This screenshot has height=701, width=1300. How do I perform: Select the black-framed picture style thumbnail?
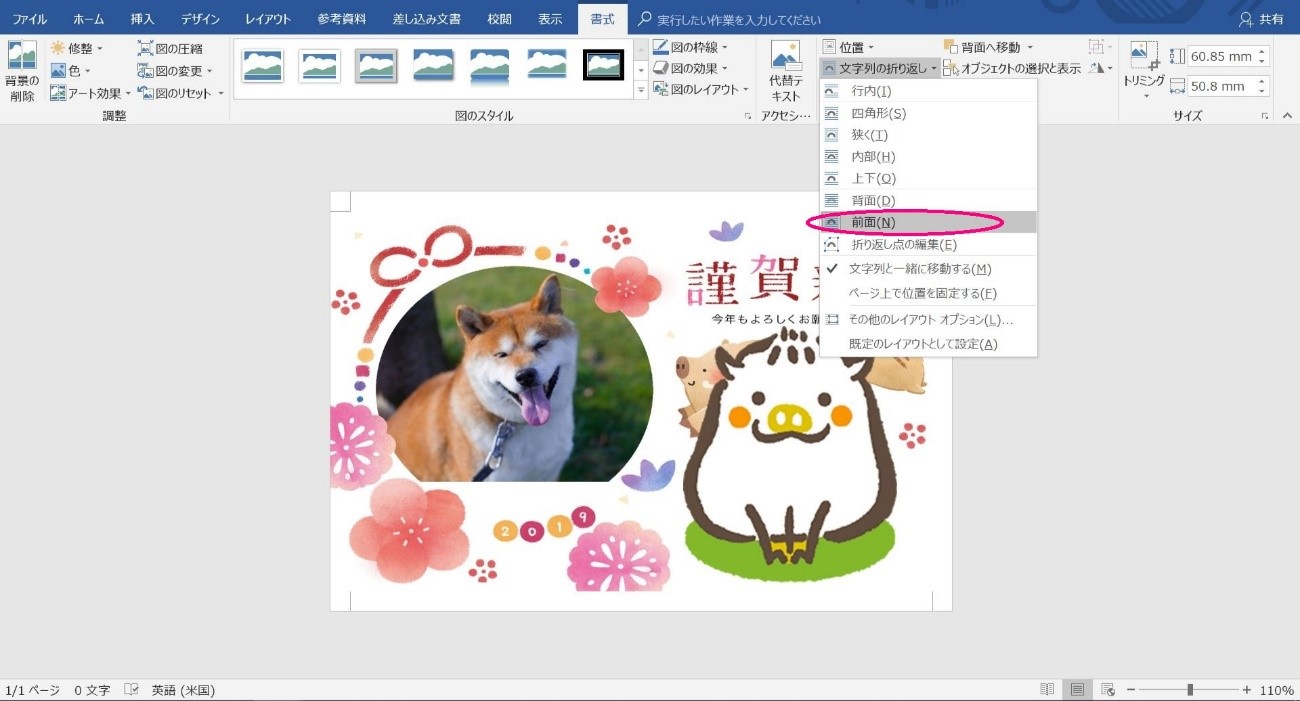[x=603, y=66]
